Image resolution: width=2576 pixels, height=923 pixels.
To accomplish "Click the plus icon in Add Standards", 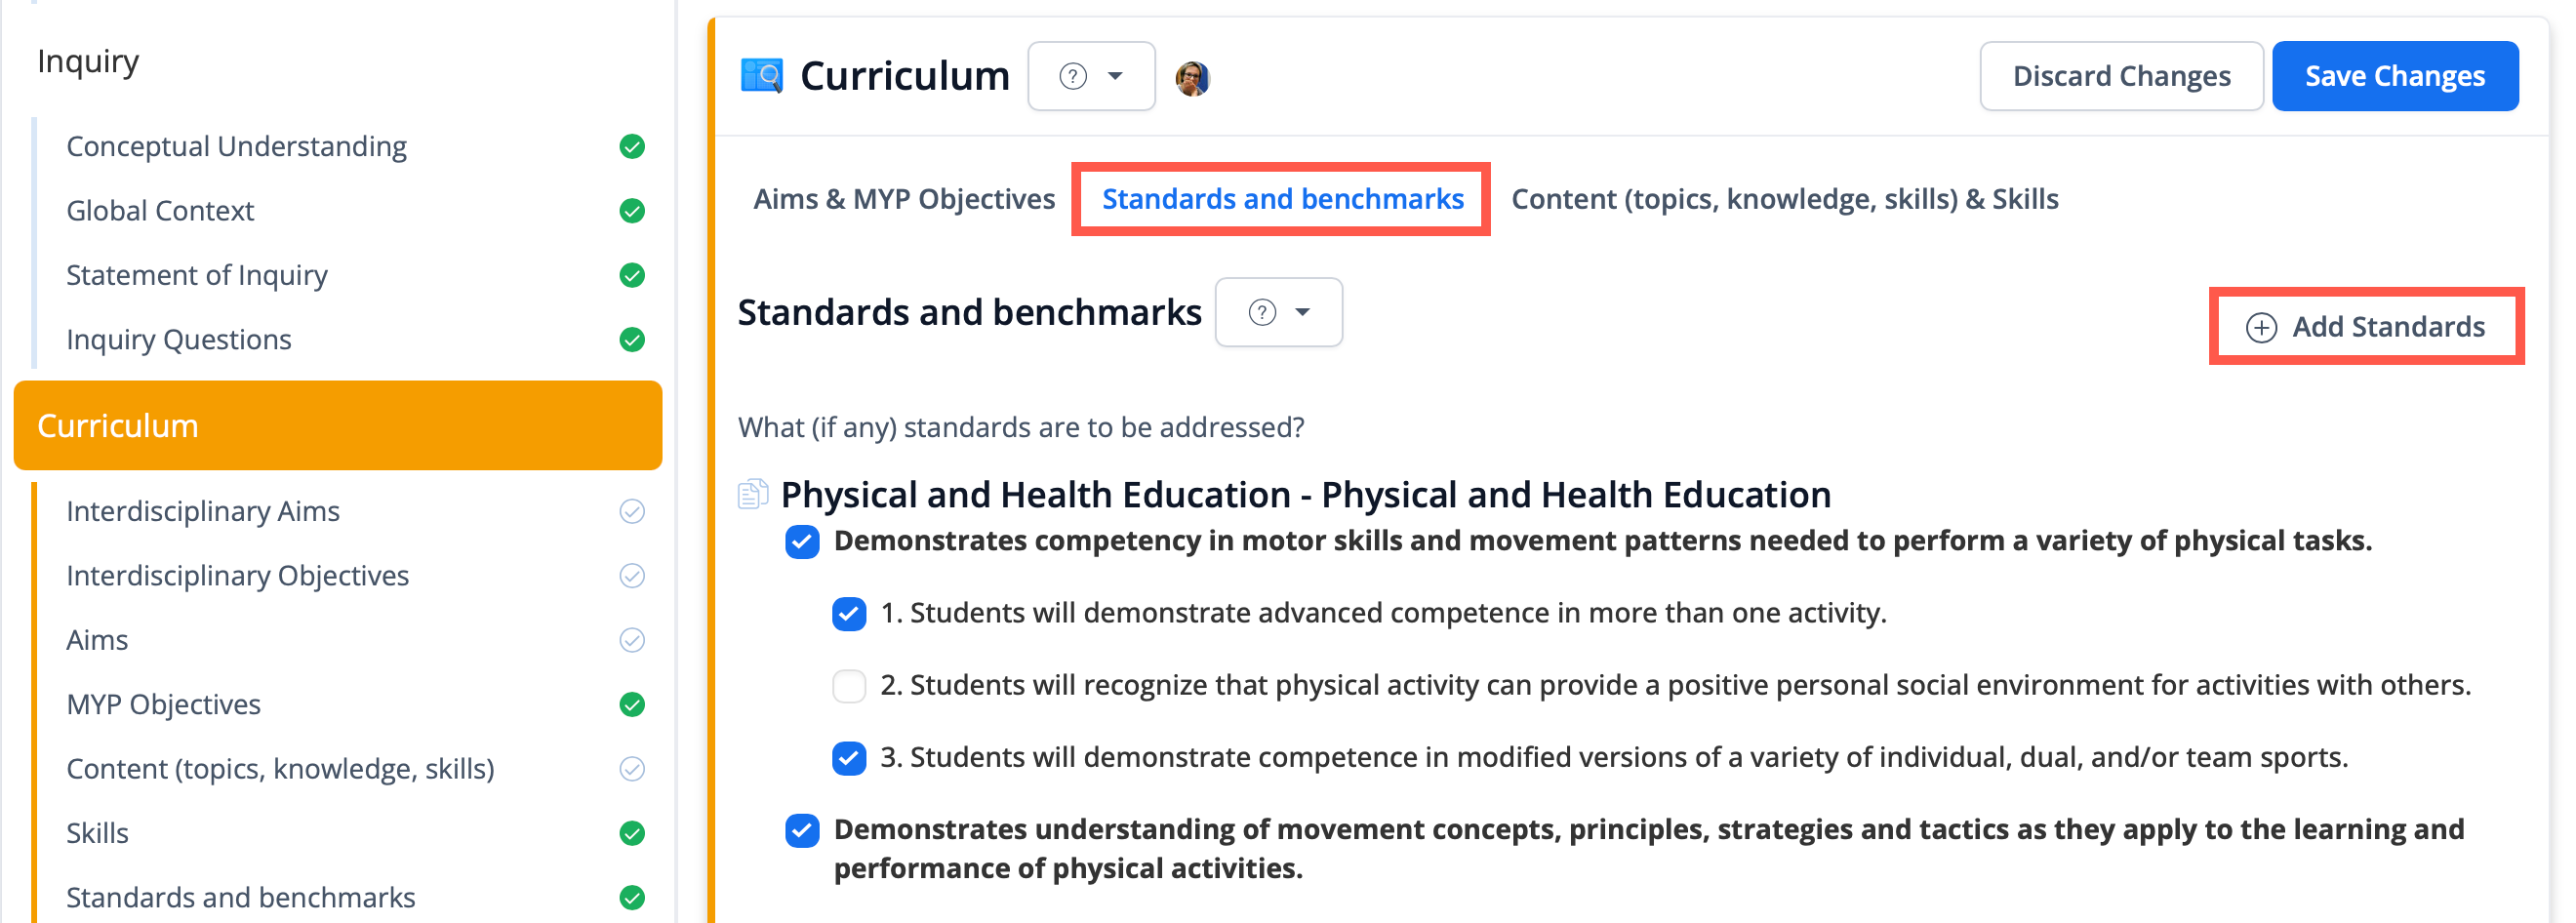I will [x=2261, y=327].
